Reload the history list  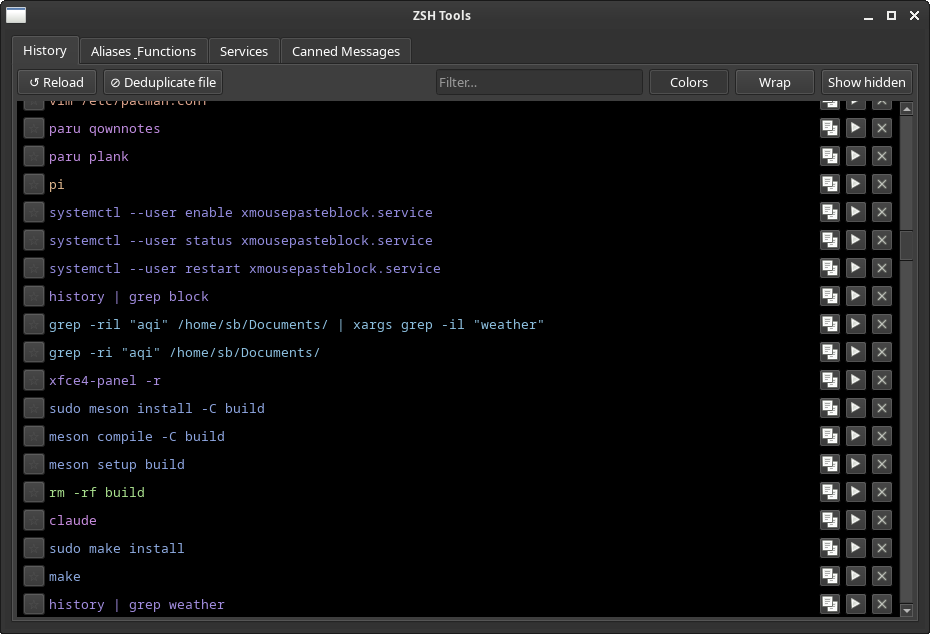coord(57,82)
